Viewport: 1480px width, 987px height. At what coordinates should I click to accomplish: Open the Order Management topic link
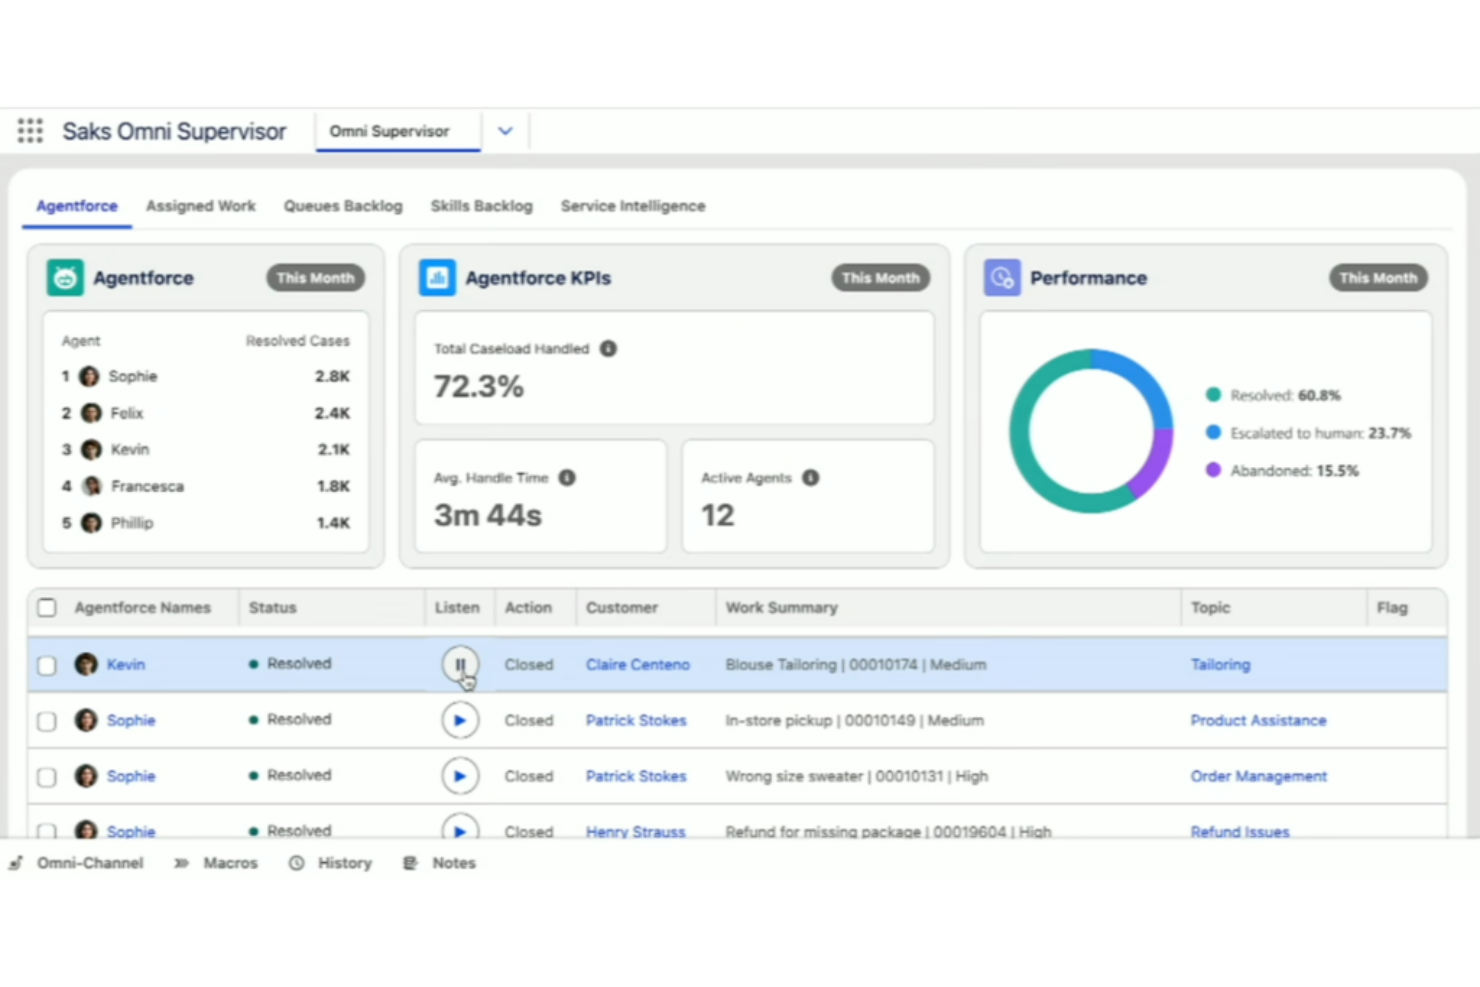click(x=1259, y=776)
